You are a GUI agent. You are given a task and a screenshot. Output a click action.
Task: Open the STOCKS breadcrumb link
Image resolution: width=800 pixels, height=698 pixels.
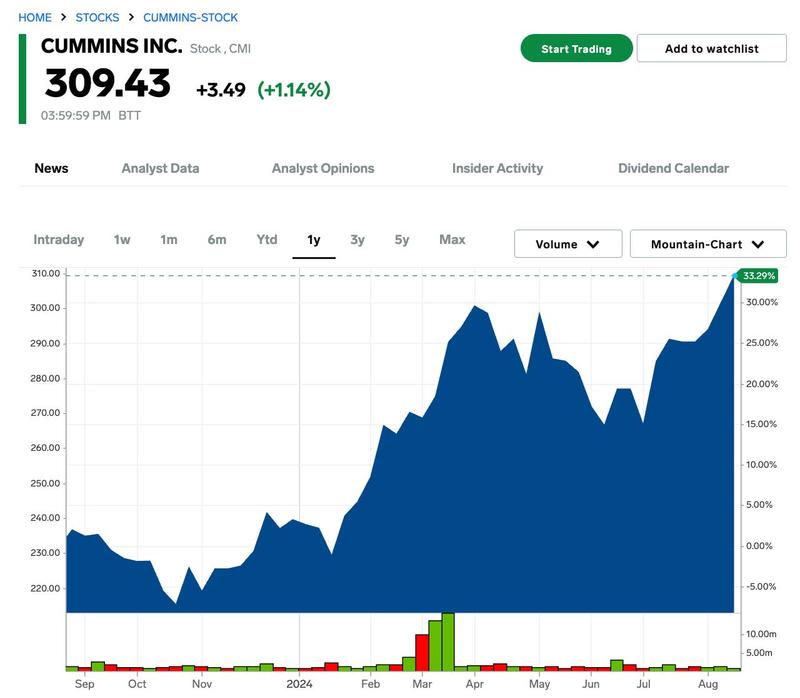(97, 18)
